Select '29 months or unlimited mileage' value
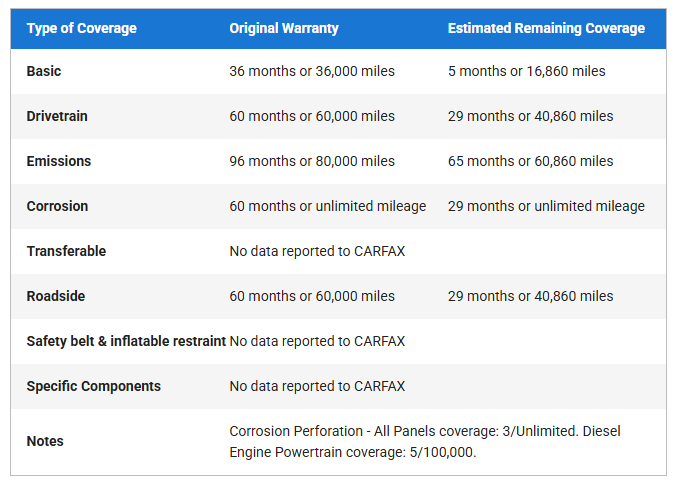This screenshot has height=487, width=677. tap(546, 206)
